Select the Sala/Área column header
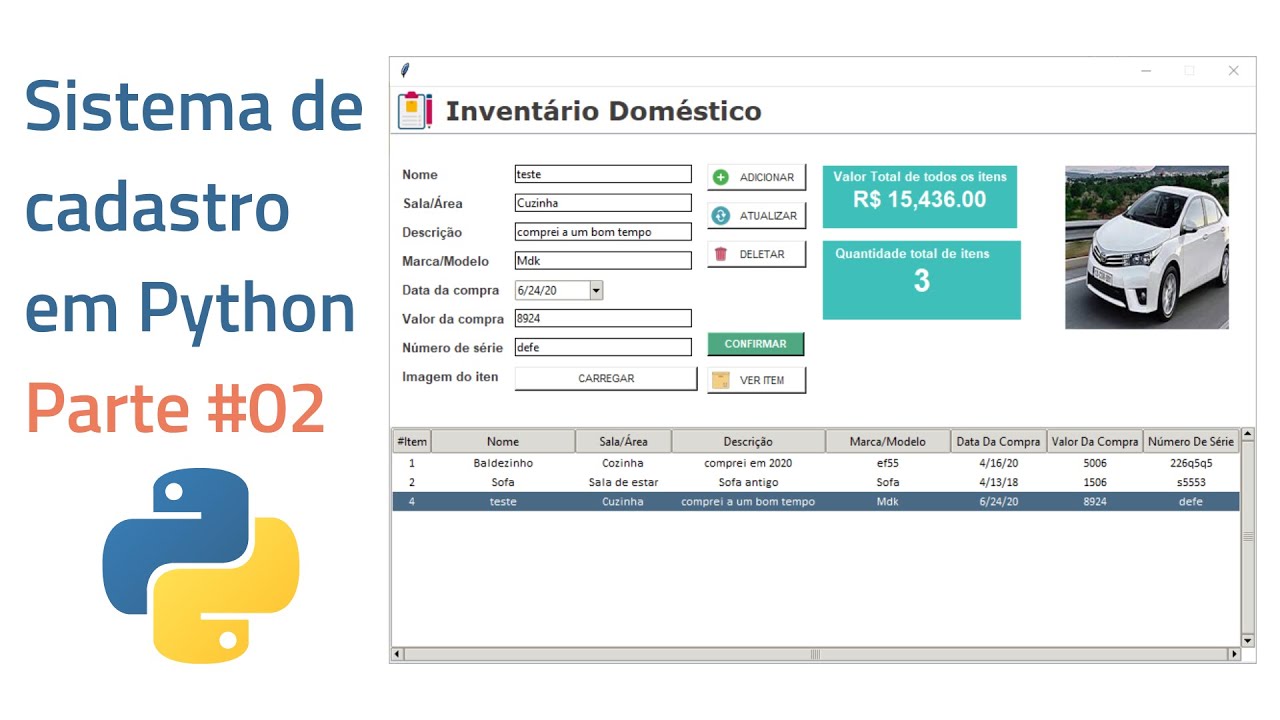This screenshot has width=1280, height=720. (x=623, y=441)
